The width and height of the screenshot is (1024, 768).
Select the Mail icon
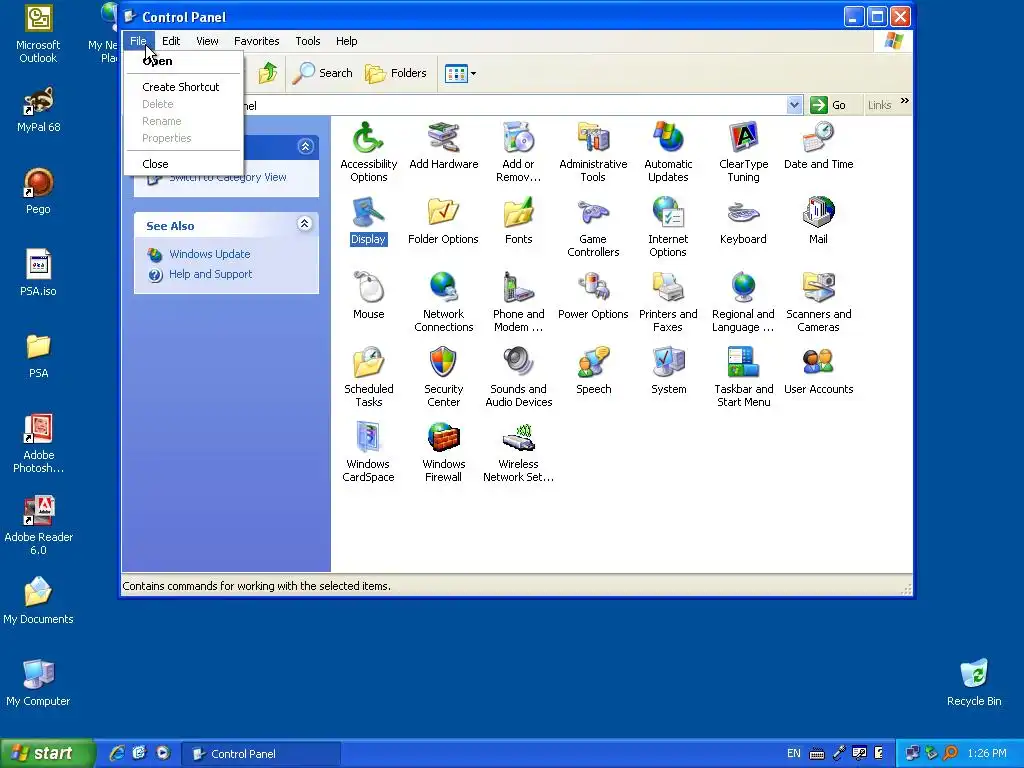pyautogui.click(x=818, y=221)
